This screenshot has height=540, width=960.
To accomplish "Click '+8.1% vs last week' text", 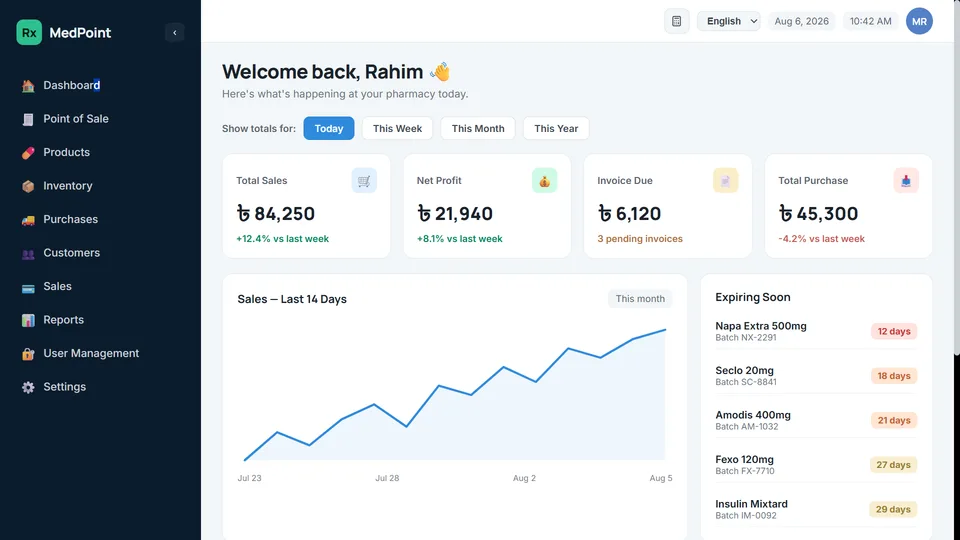I will pyautogui.click(x=459, y=239).
